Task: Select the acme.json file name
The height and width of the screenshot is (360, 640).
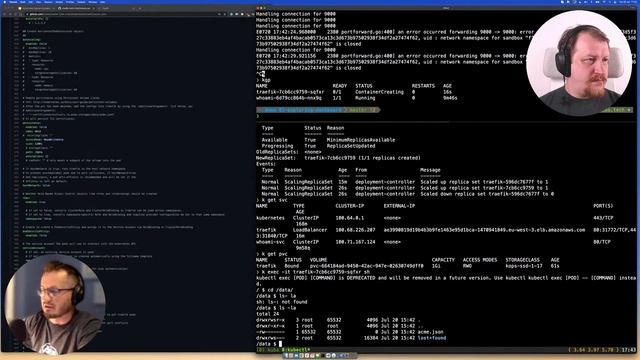Action: coord(430,332)
